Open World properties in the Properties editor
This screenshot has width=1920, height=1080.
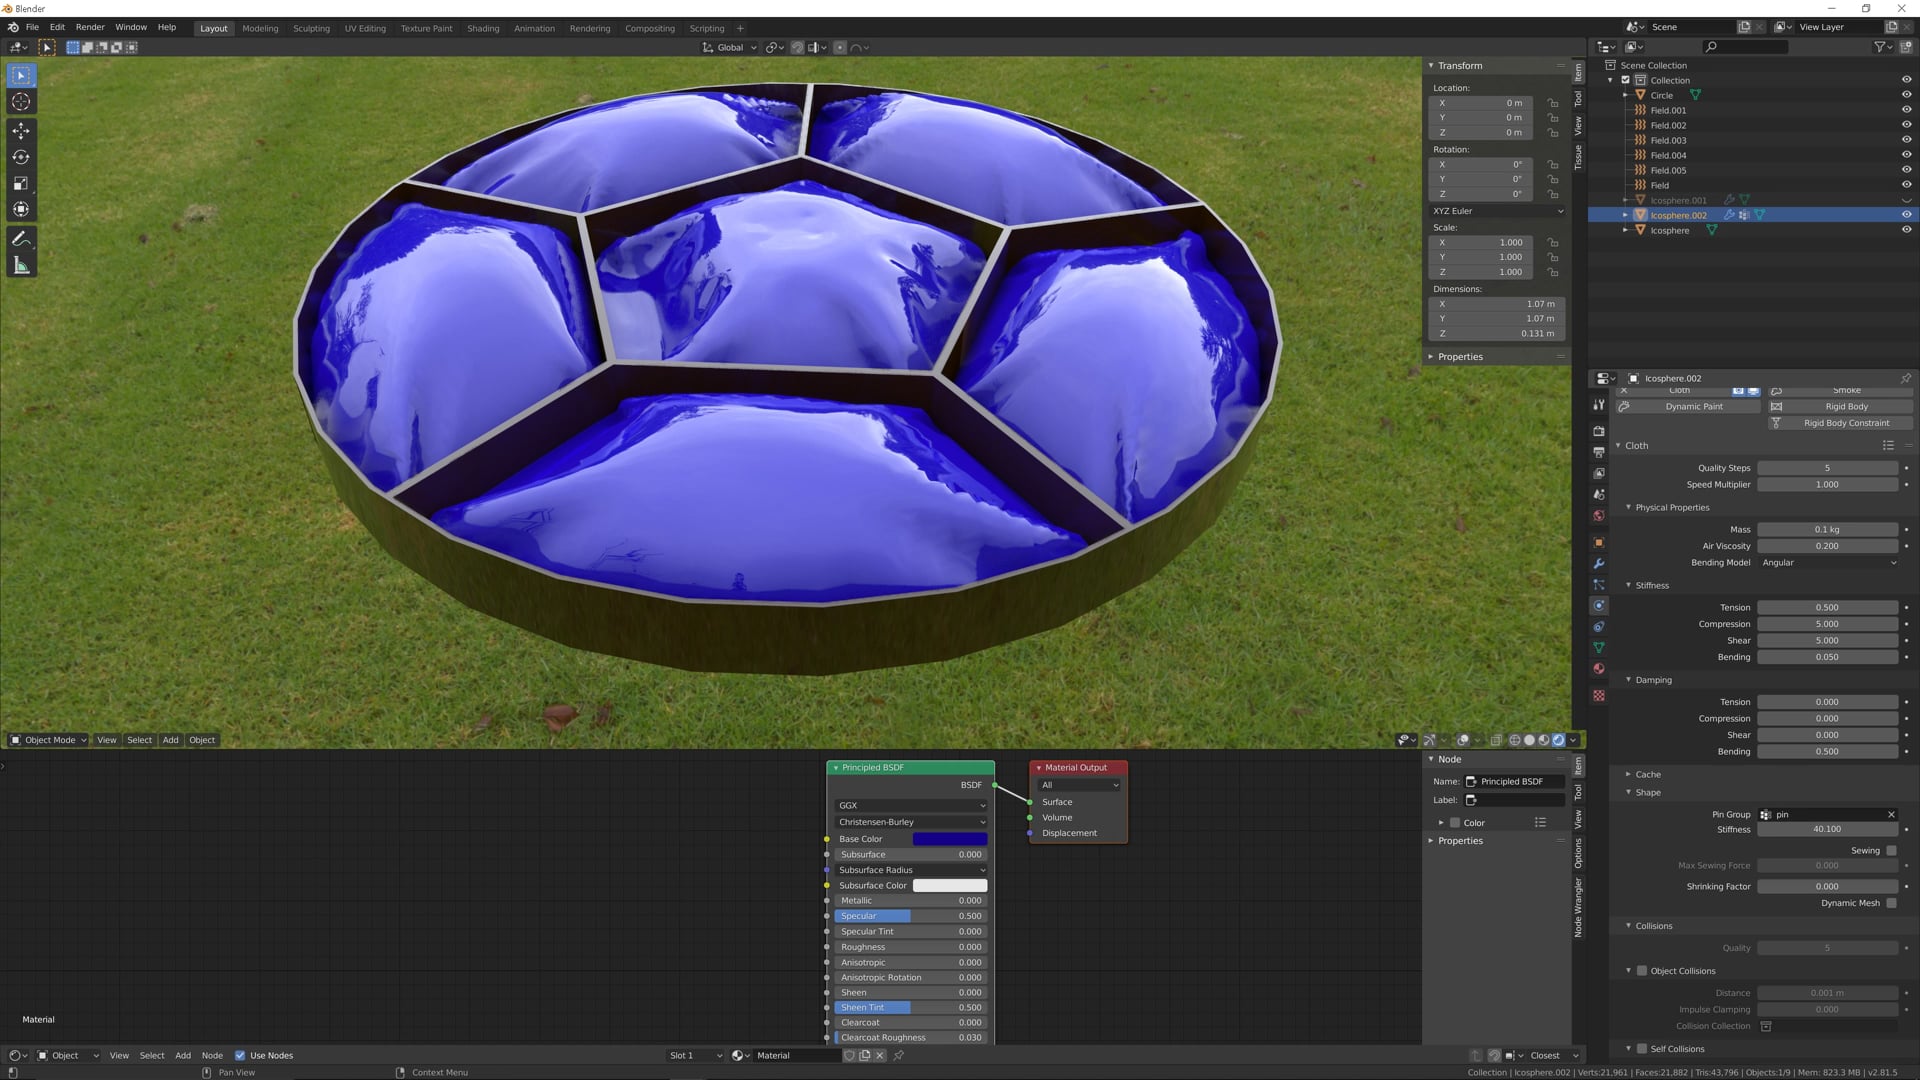point(1598,516)
